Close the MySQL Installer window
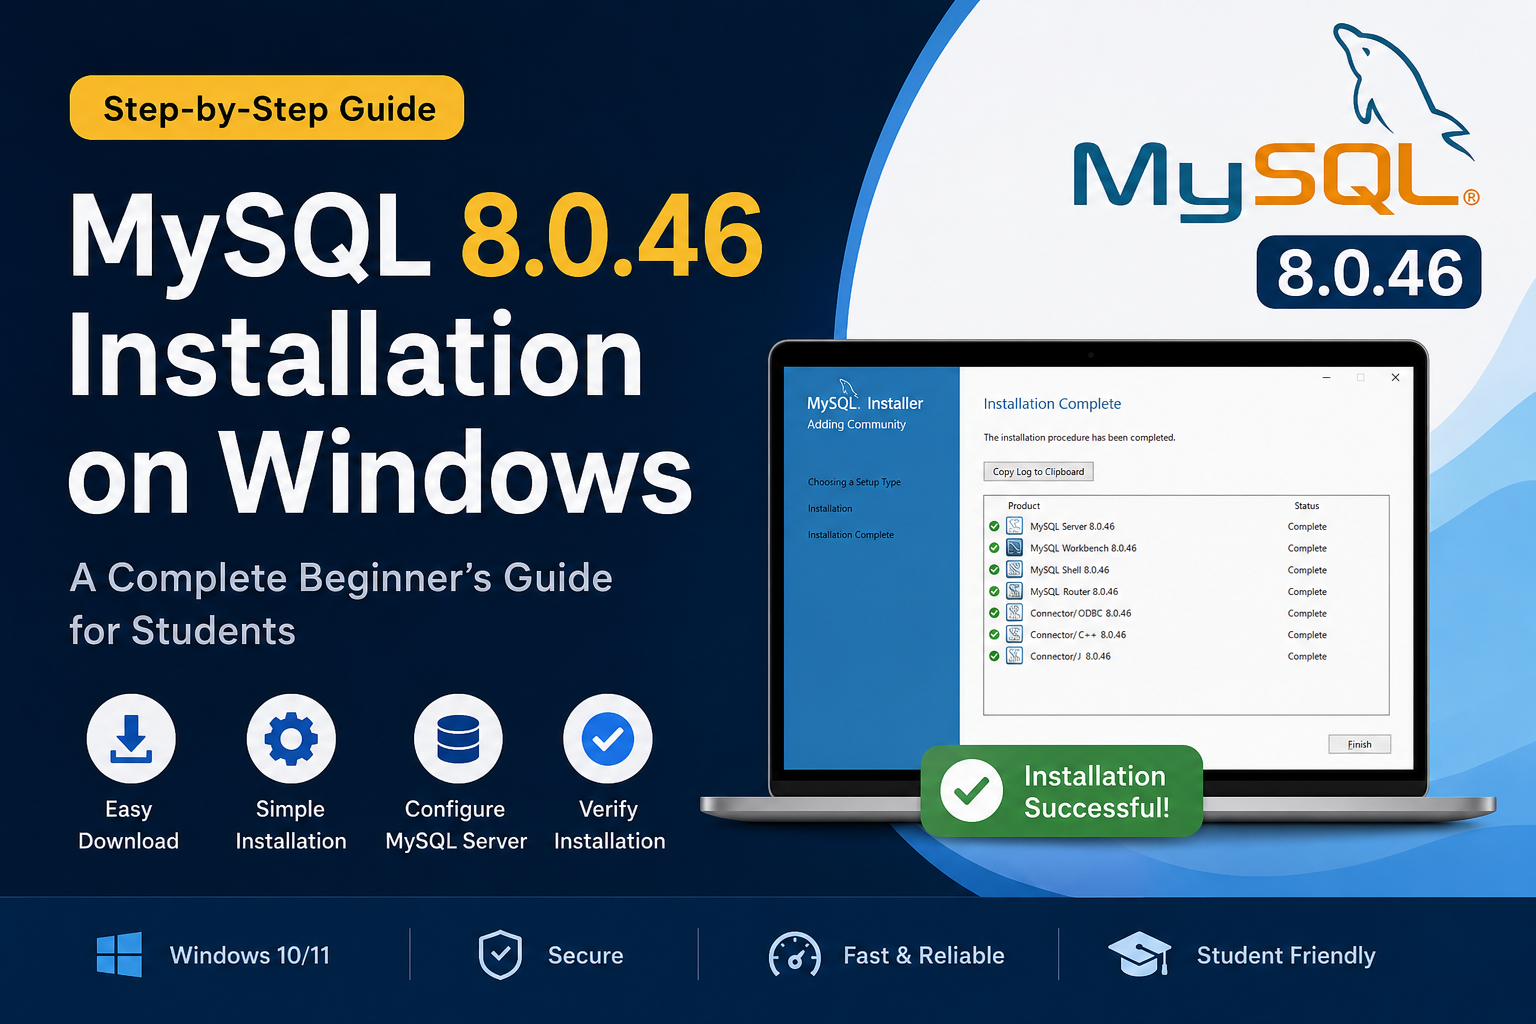The height and width of the screenshot is (1024, 1536). (1395, 378)
